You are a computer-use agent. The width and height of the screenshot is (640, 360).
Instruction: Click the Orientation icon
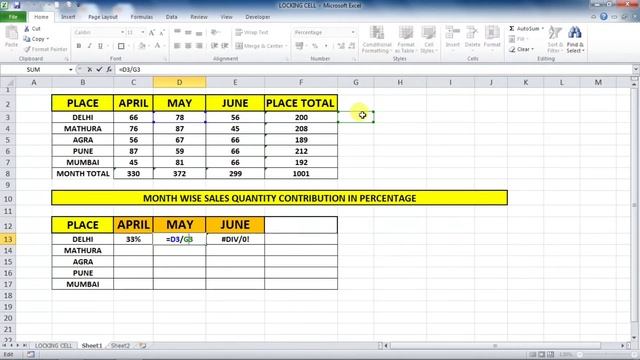(215, 32)
